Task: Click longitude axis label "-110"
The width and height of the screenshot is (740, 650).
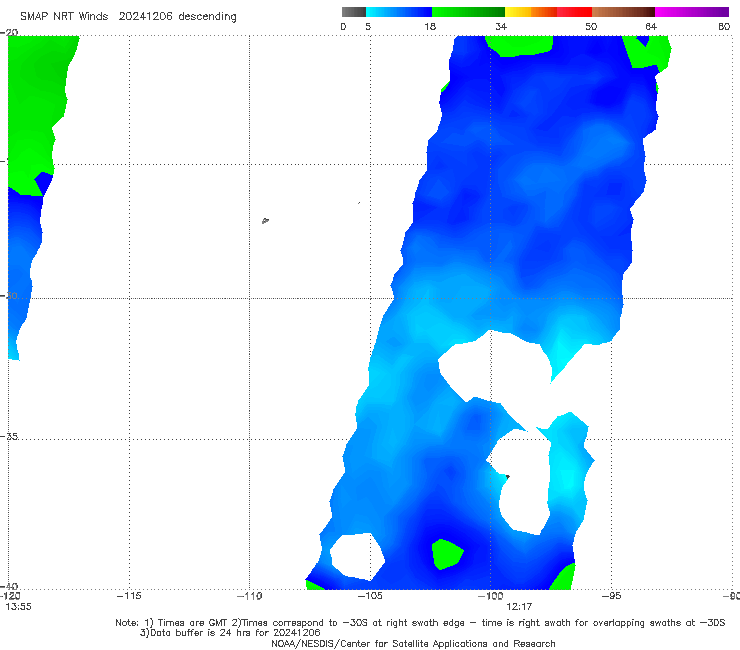Action: pyautogui.click(x=250, y=596)
